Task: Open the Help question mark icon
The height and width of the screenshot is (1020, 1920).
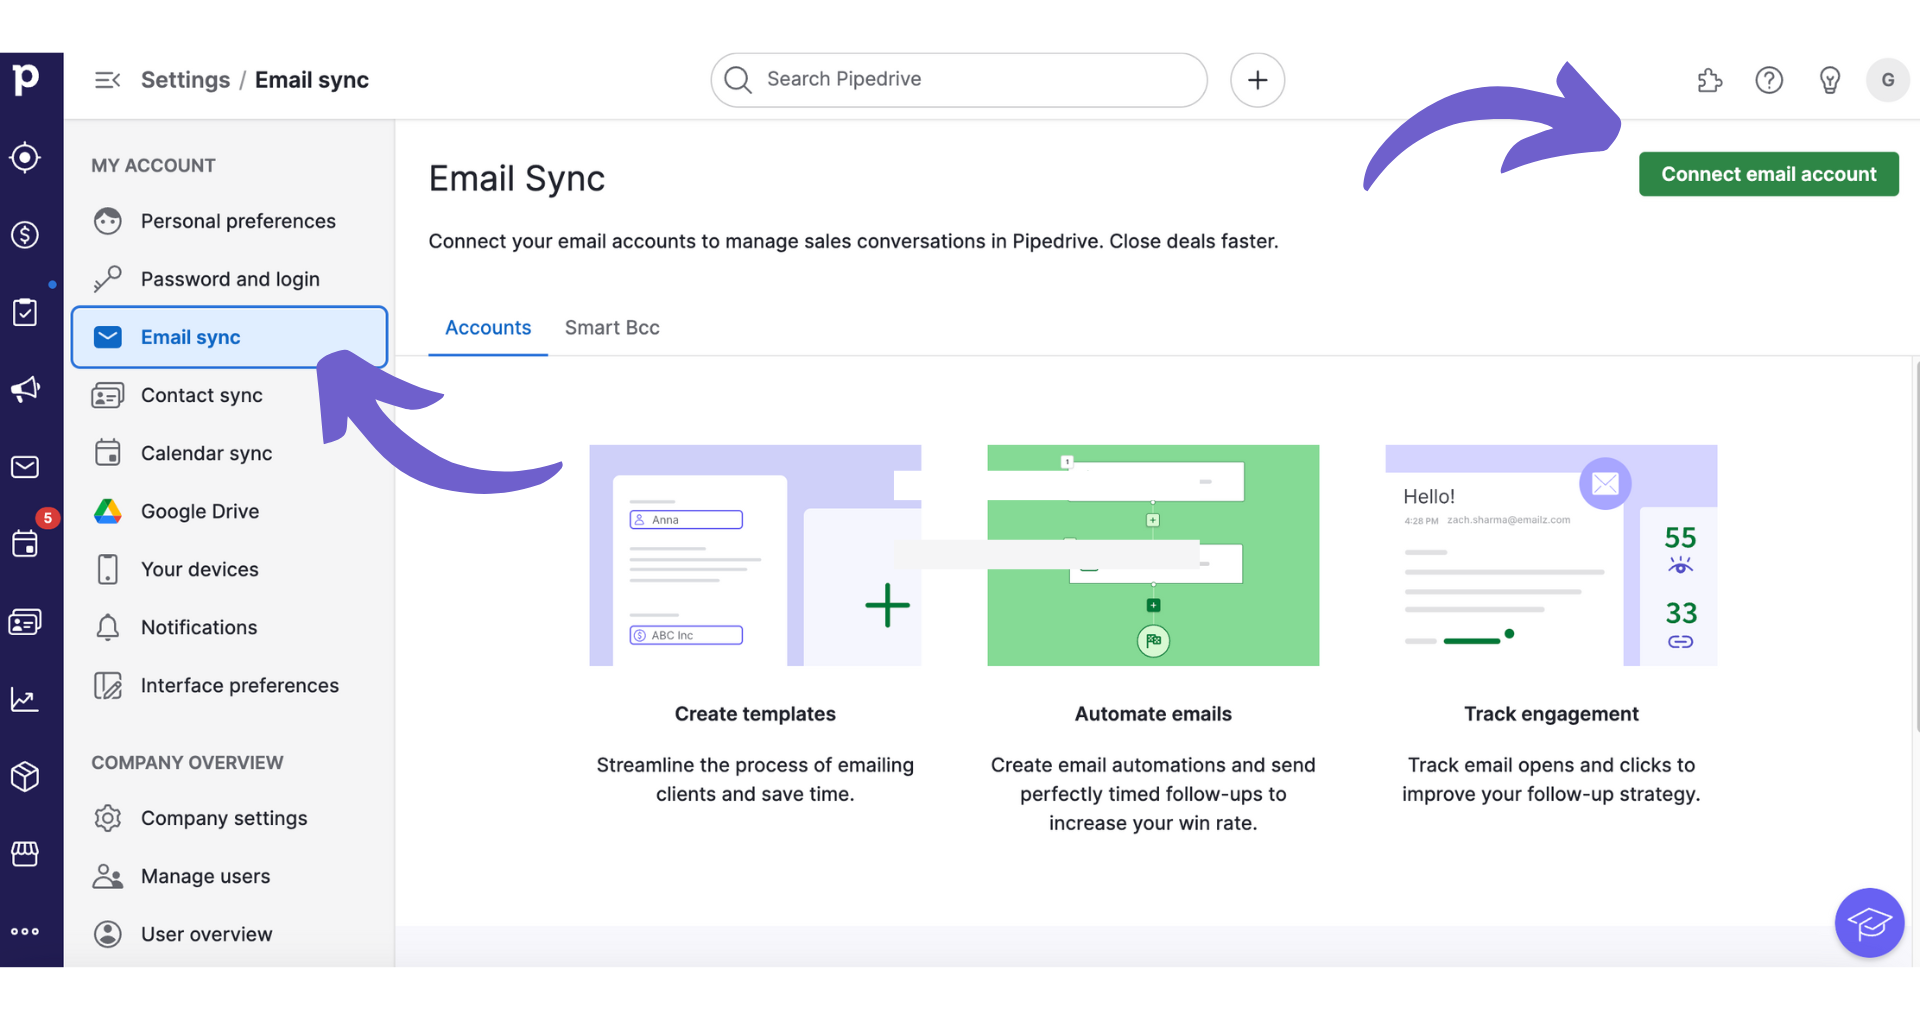Action: coord(1769,80)
